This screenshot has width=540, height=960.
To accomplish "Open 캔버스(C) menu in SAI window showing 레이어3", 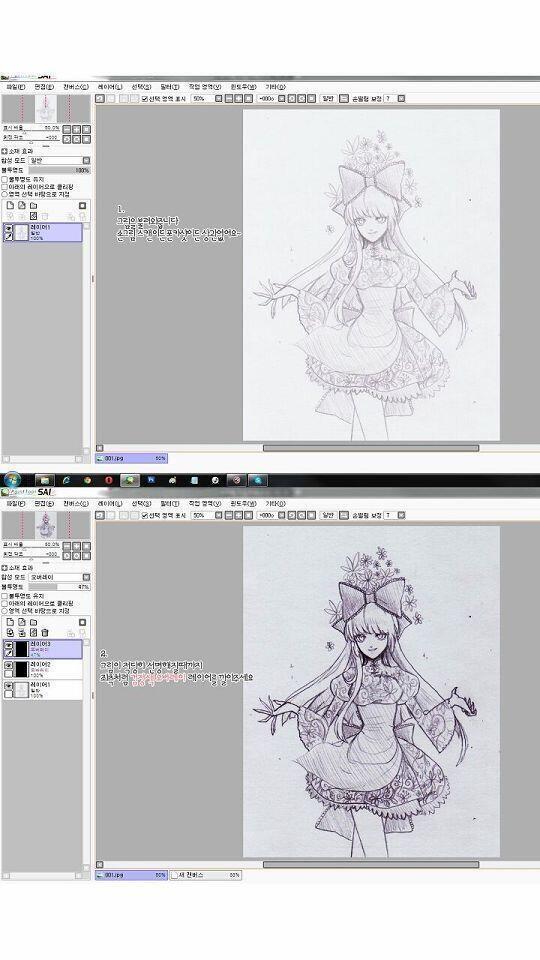I will [76, 503].
